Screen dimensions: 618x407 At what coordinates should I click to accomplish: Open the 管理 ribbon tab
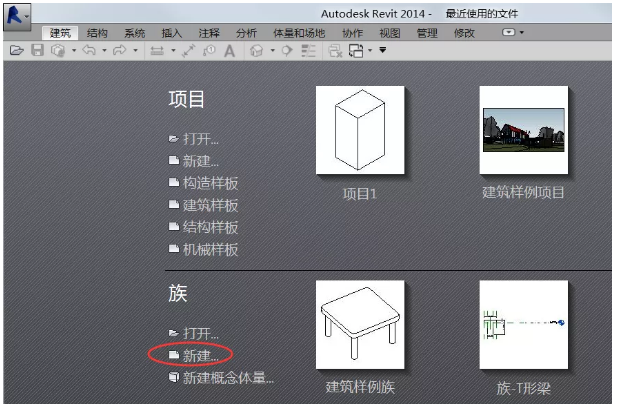tap(427, 33)
